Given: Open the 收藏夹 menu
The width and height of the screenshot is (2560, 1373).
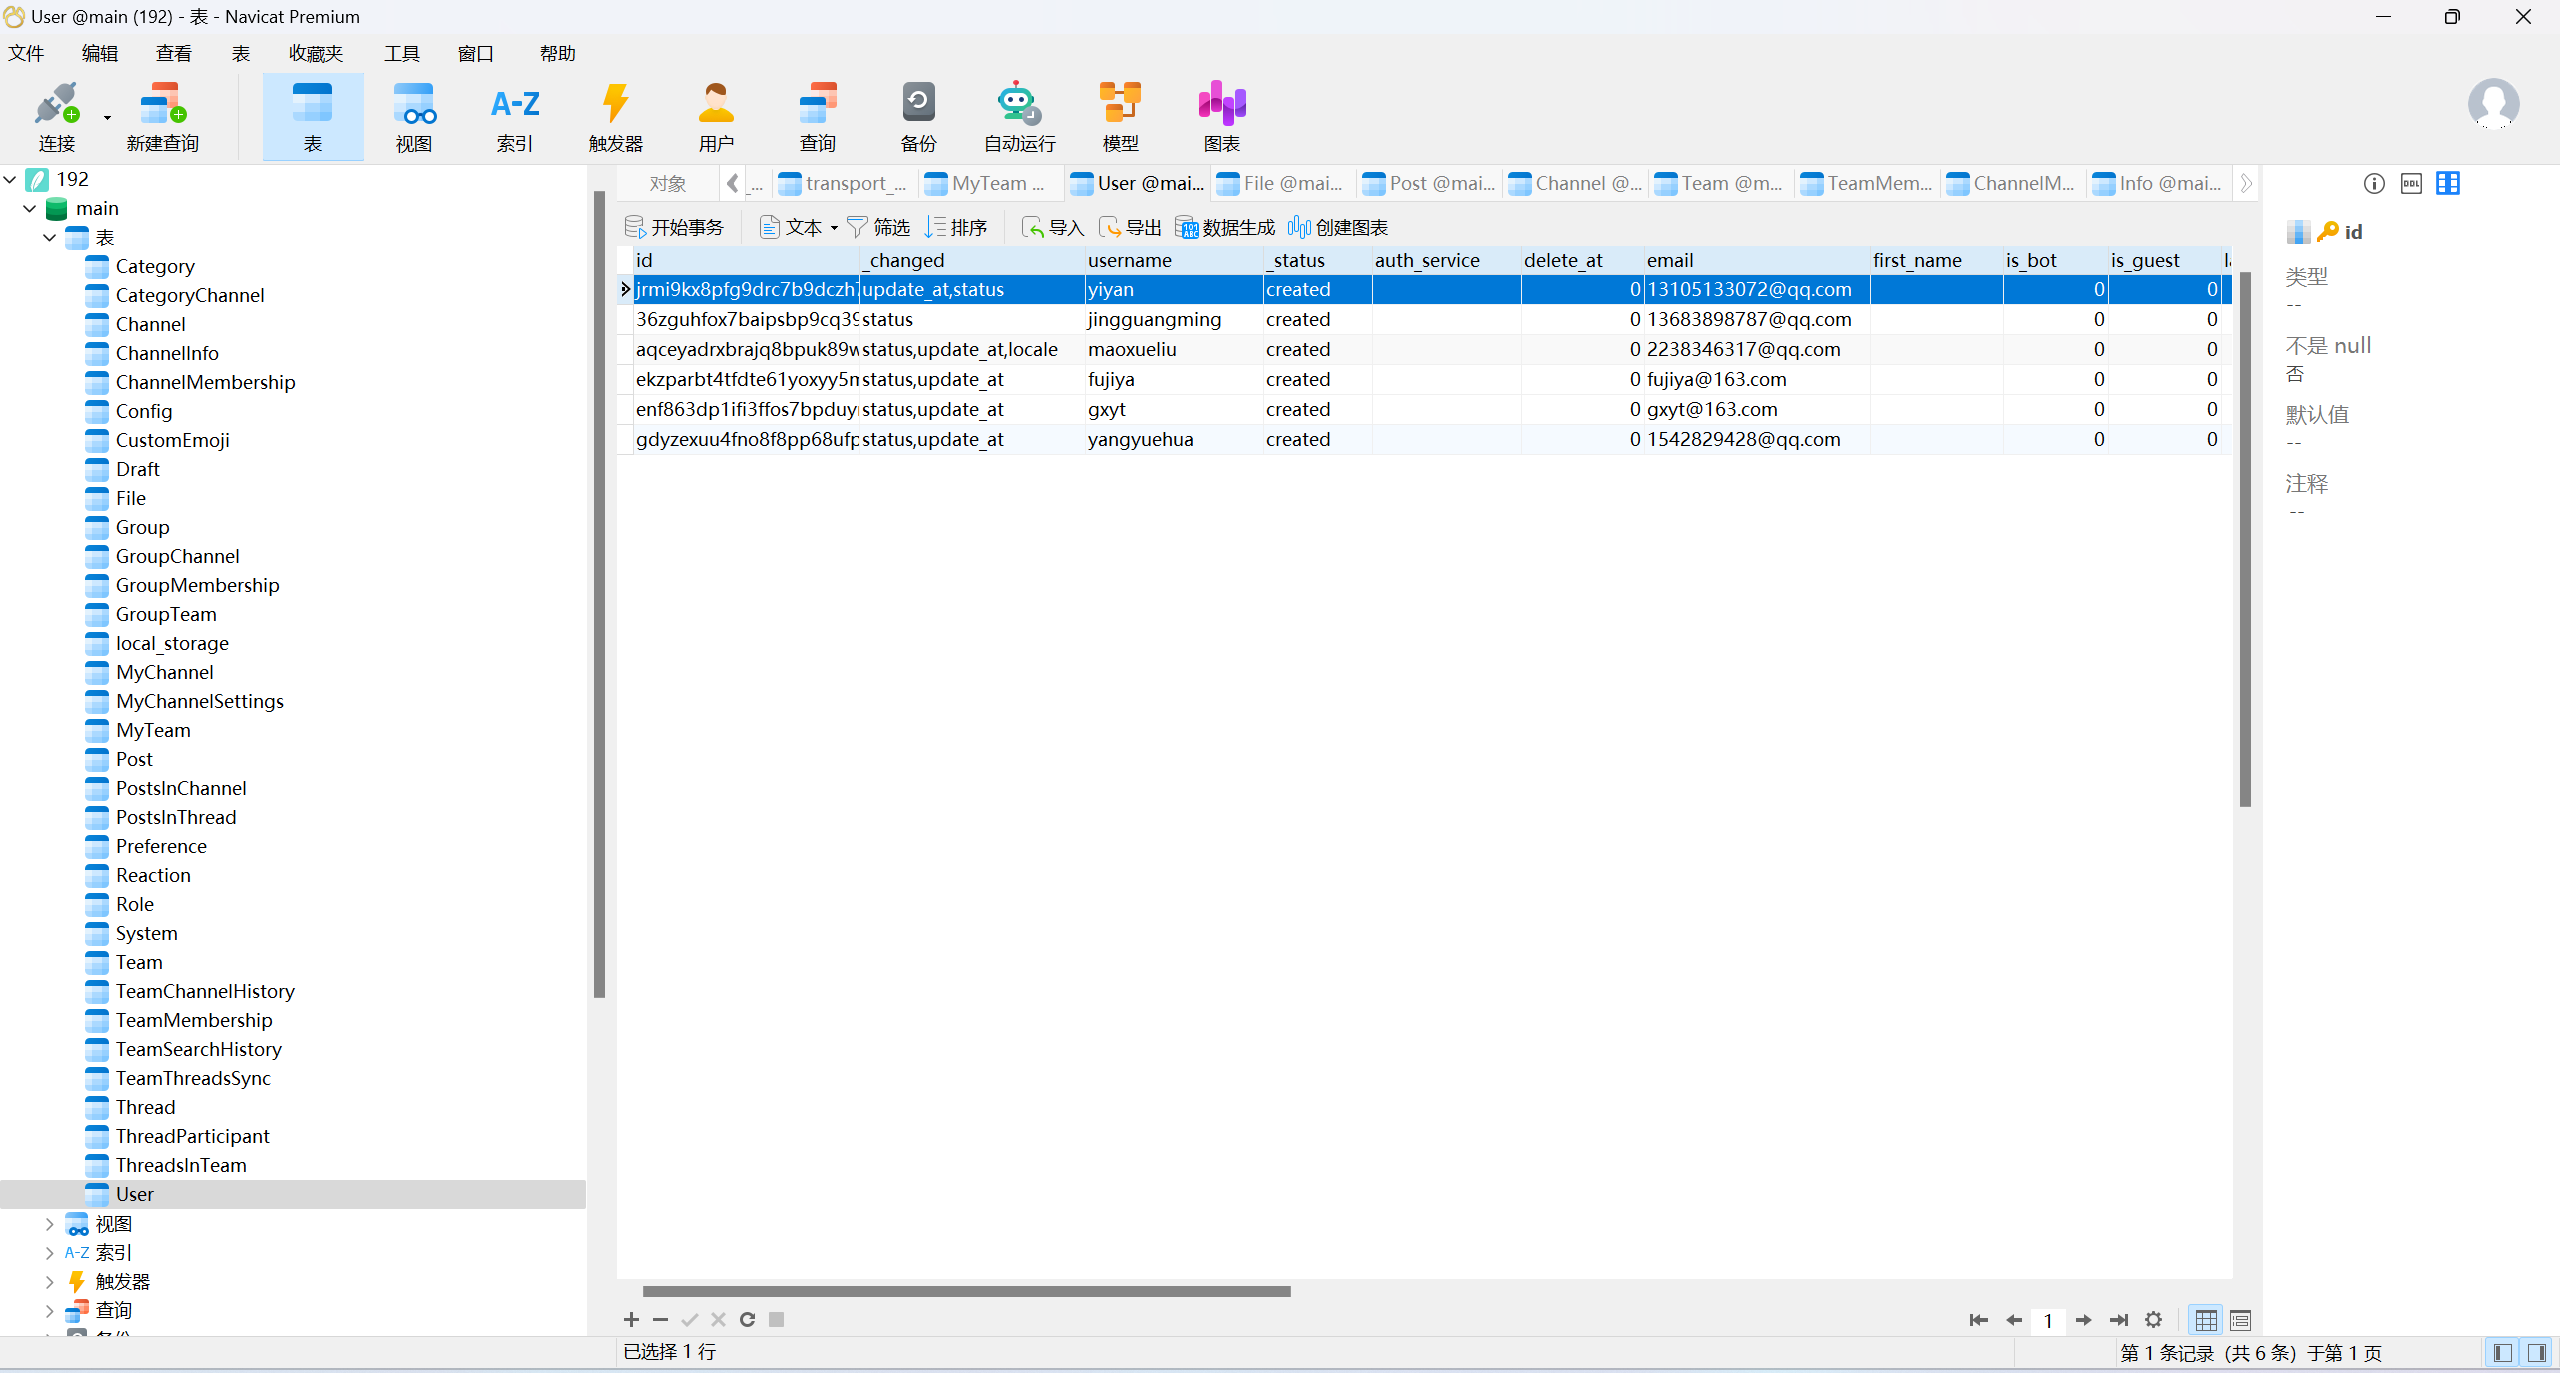Looking at the screenshot, I should pyautogui.click(x=315, y=53).
